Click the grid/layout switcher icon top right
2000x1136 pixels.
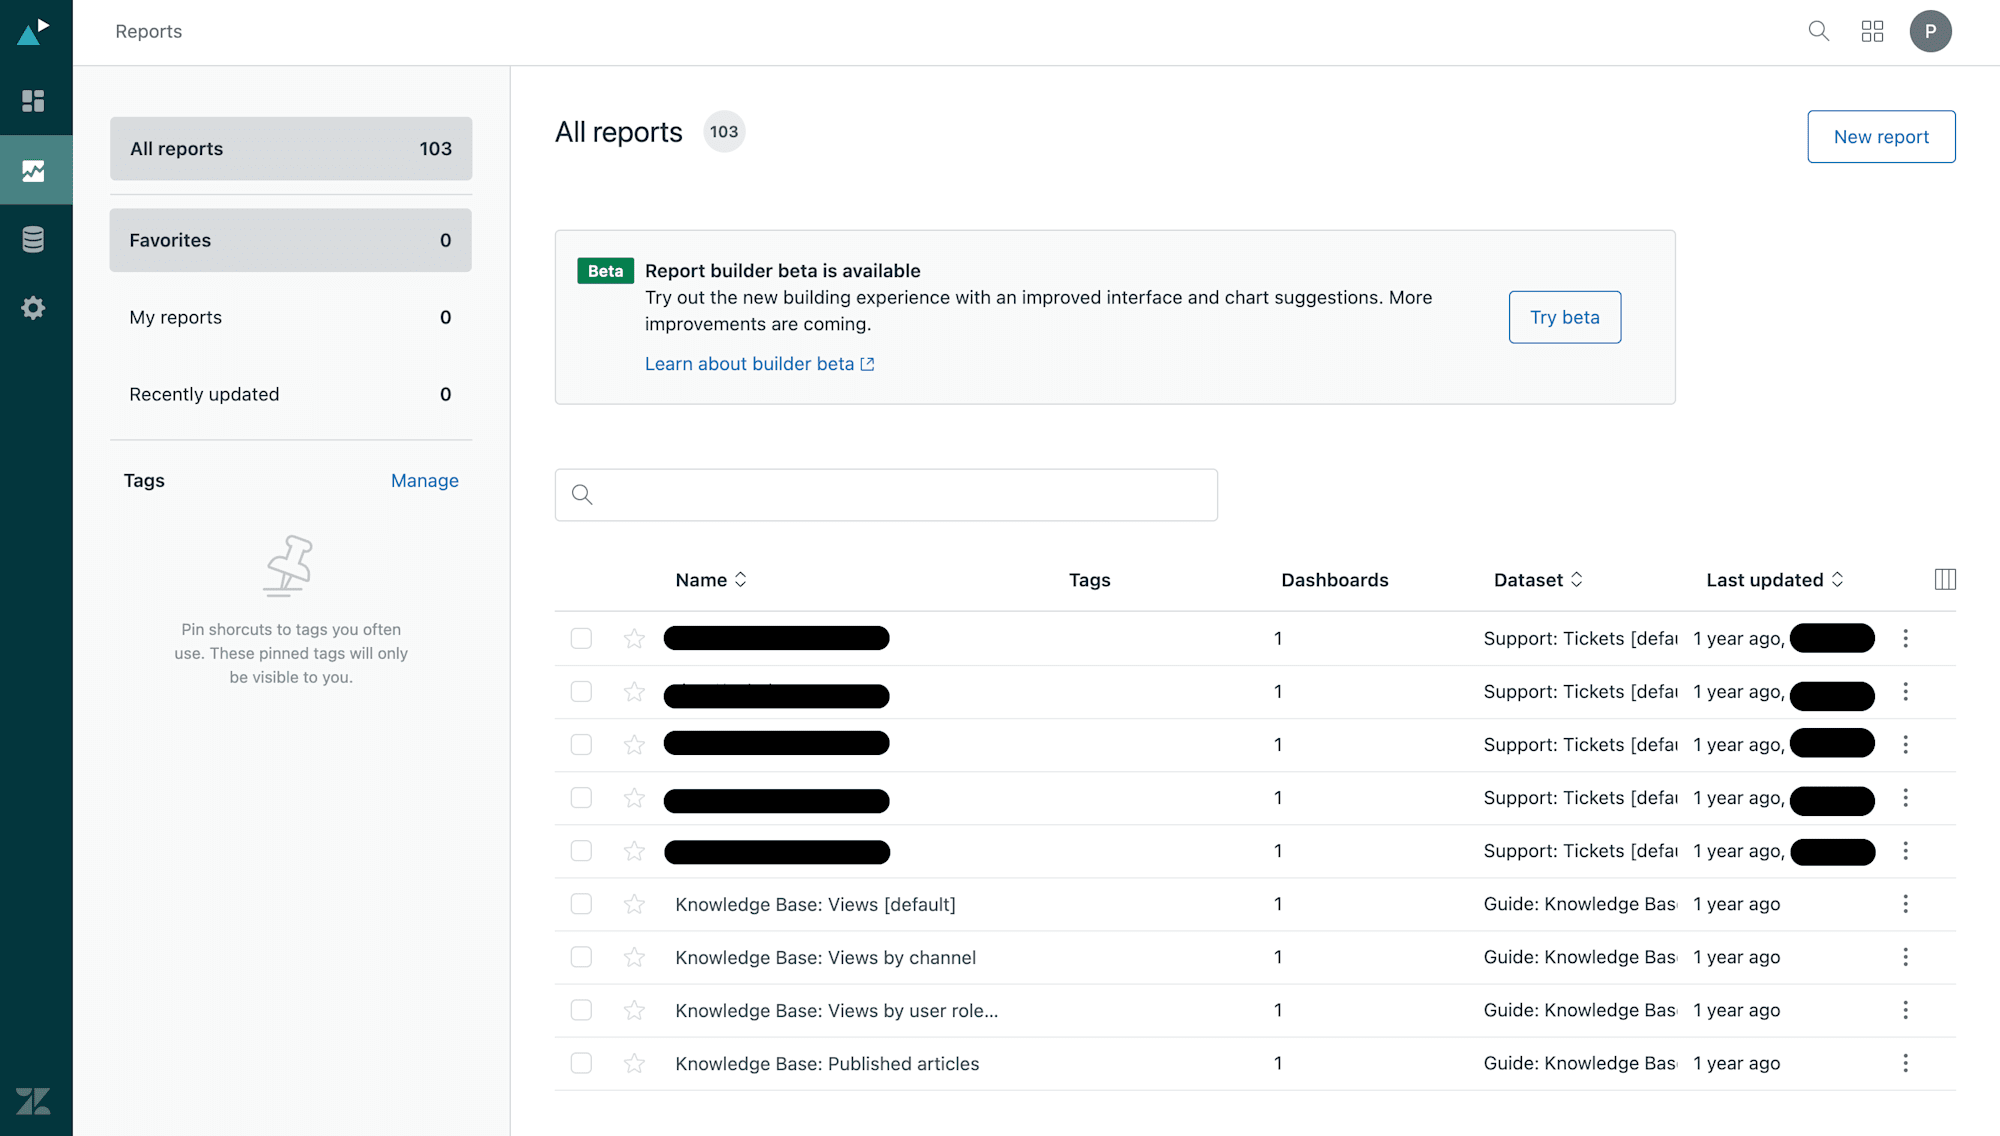point(1871,30)
